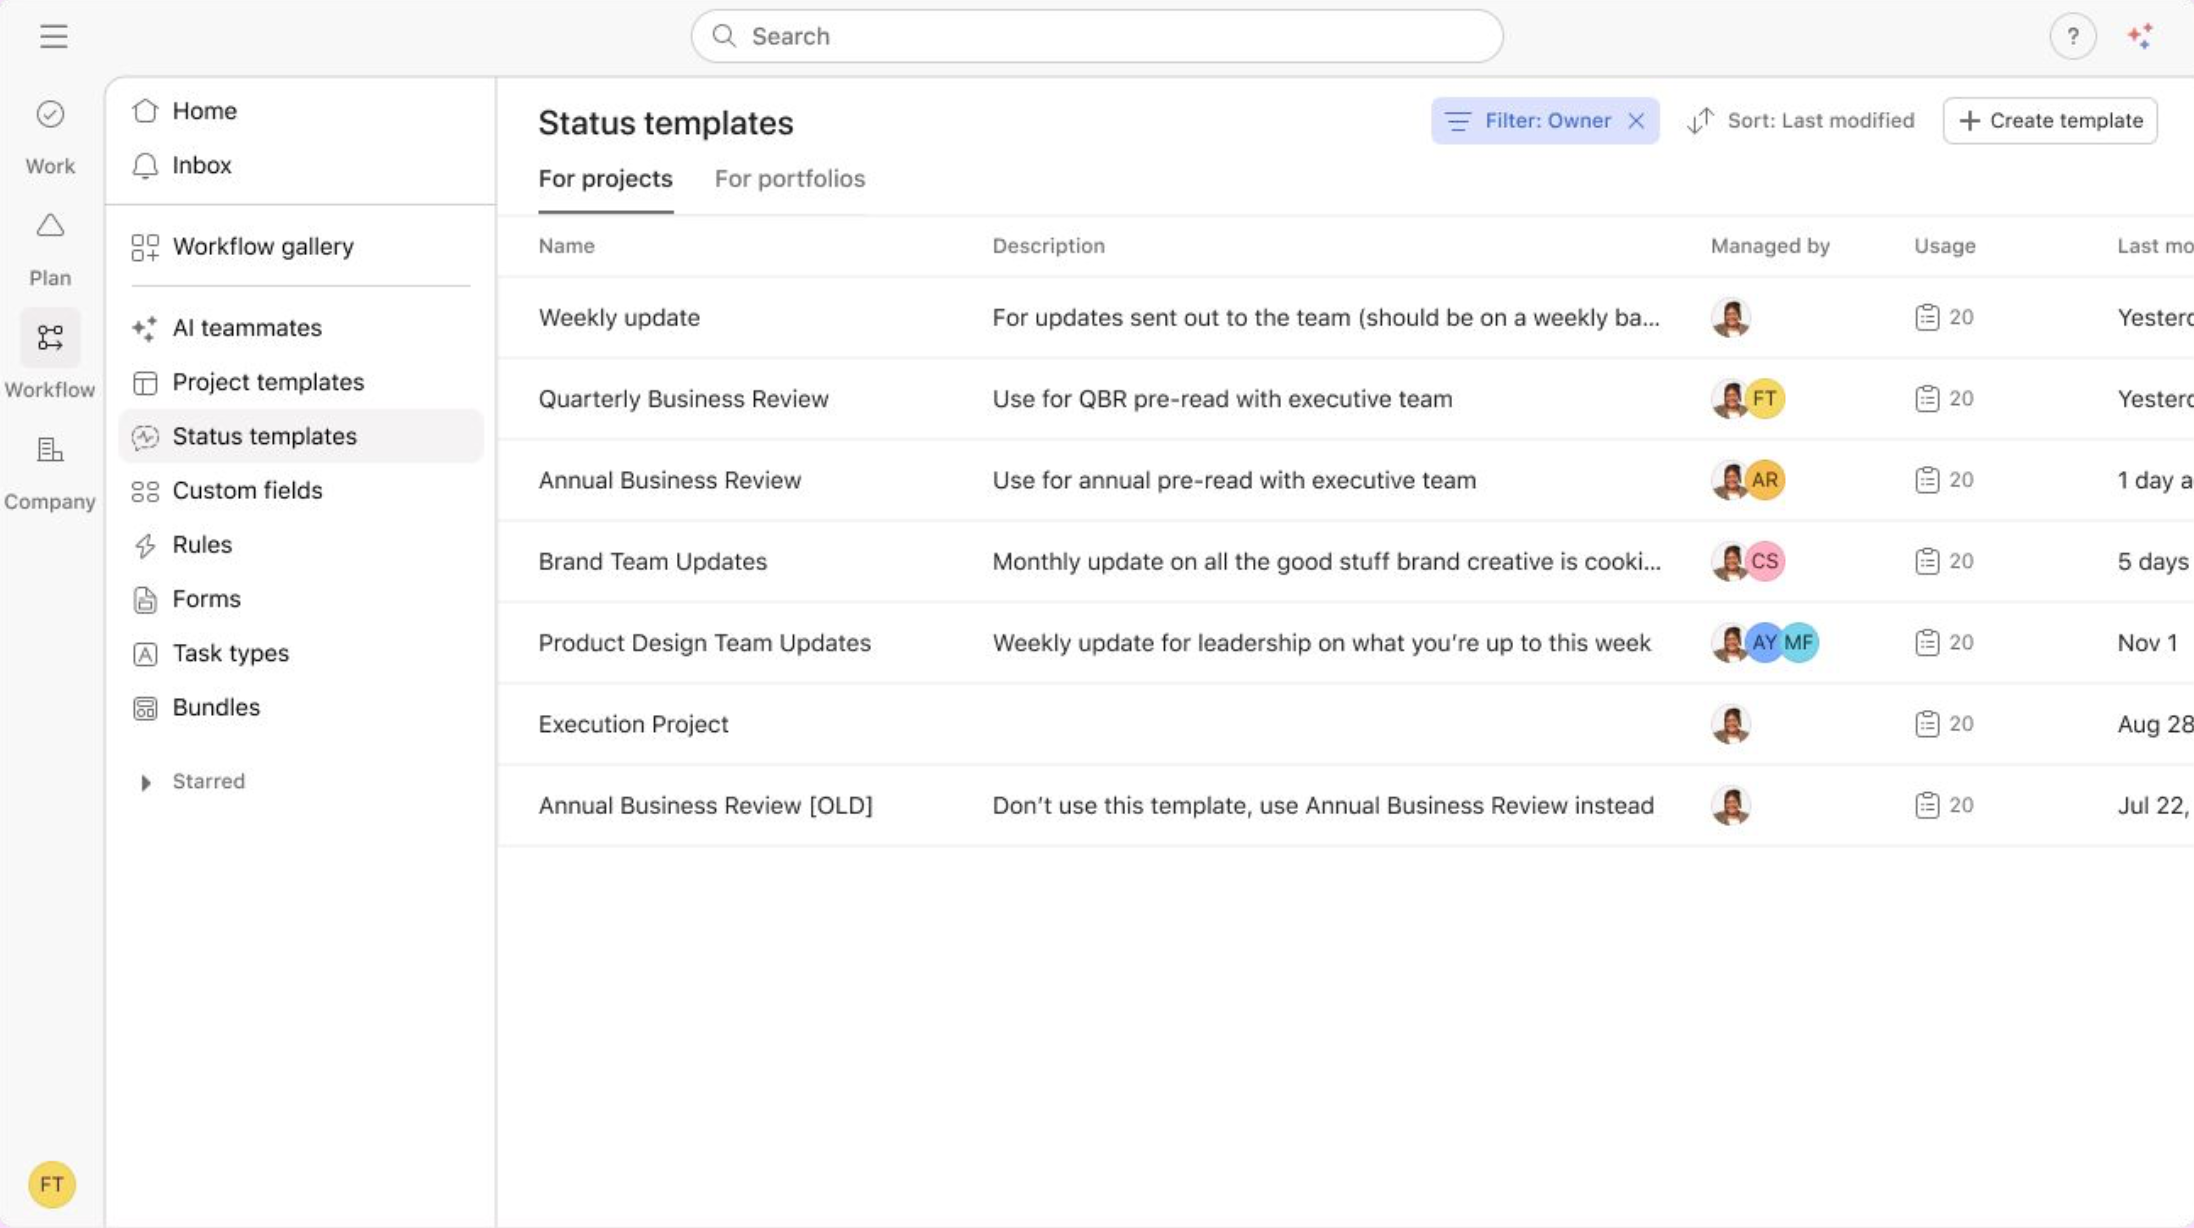Click the owner avatar on the Execution Project row
2194x1228 pixels.
(1731, 724)
